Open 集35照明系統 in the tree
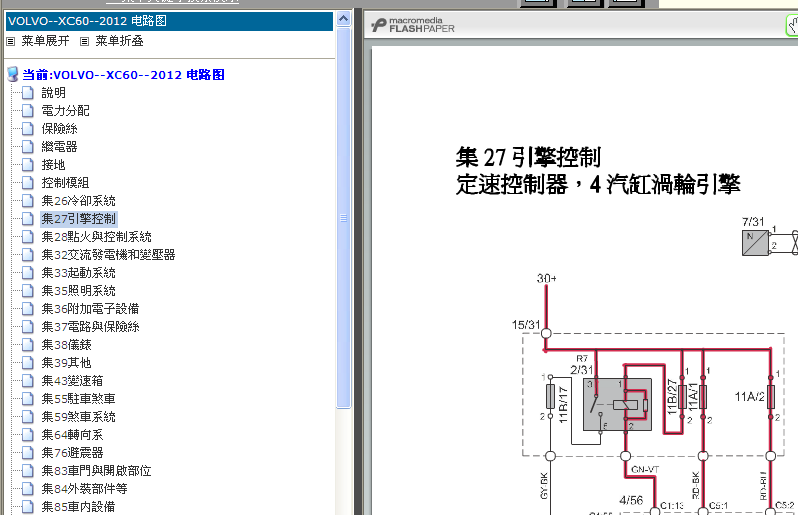Viewport: 798px width, 515px height. (78, 291)
